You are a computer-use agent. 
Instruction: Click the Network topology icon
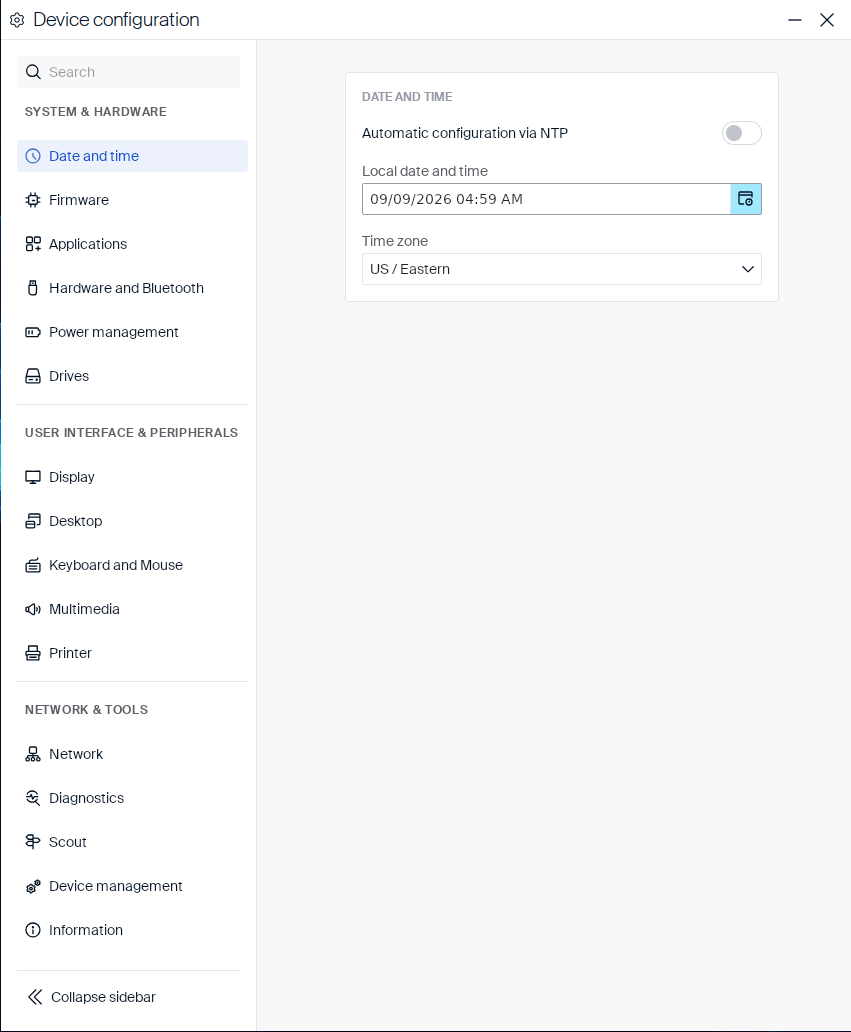(x=33, y=754)
